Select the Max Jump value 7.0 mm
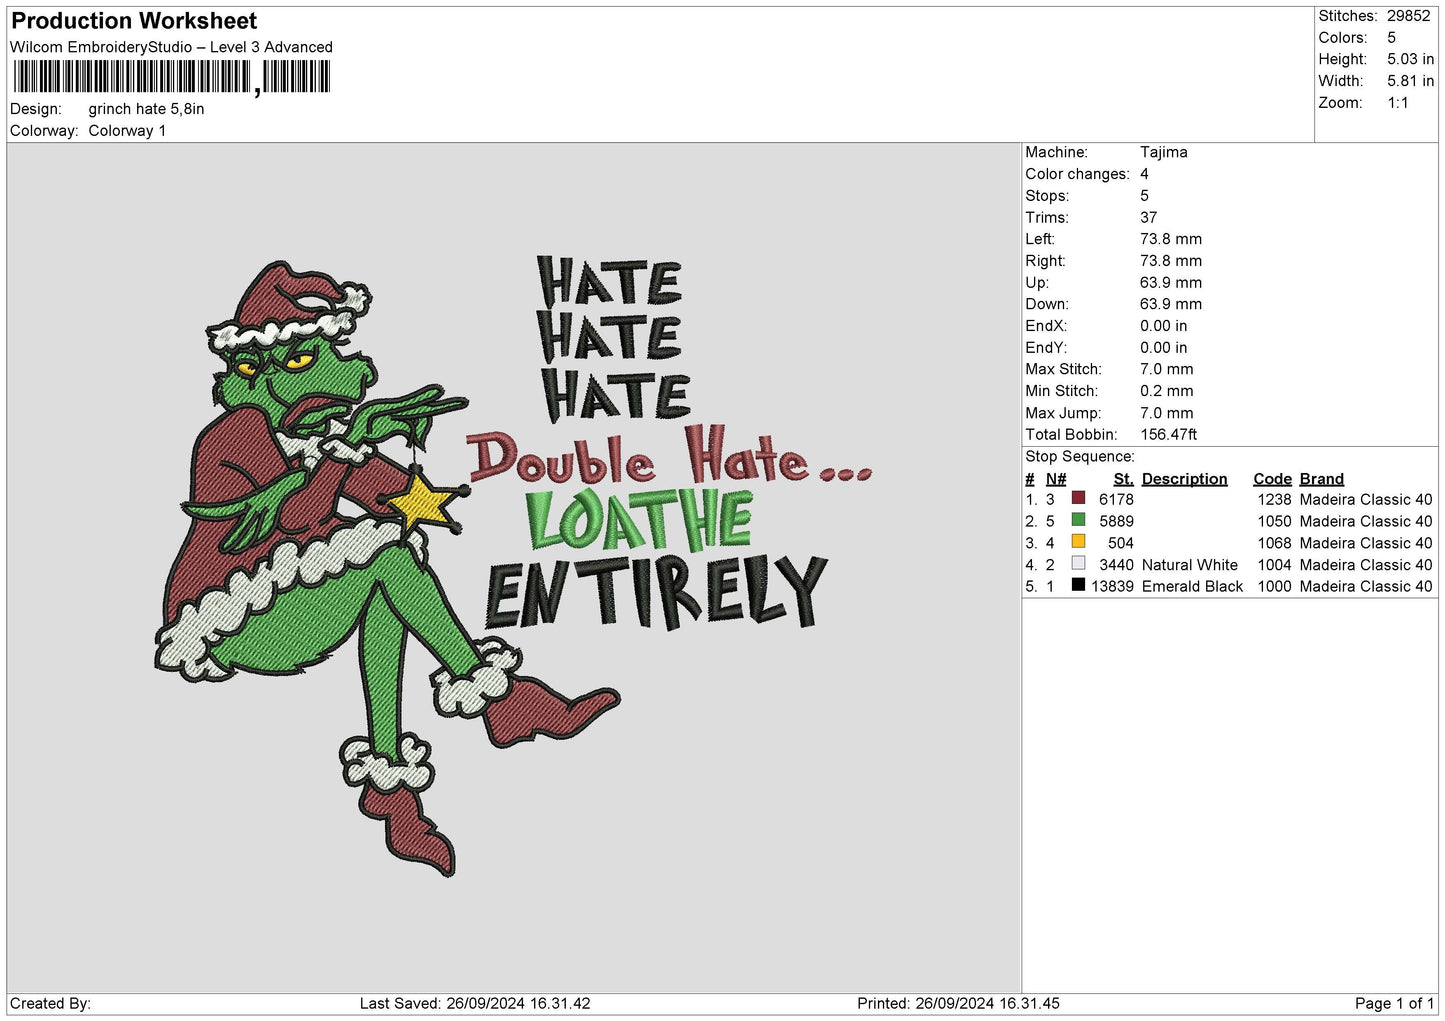 [x=1166, y=413]
